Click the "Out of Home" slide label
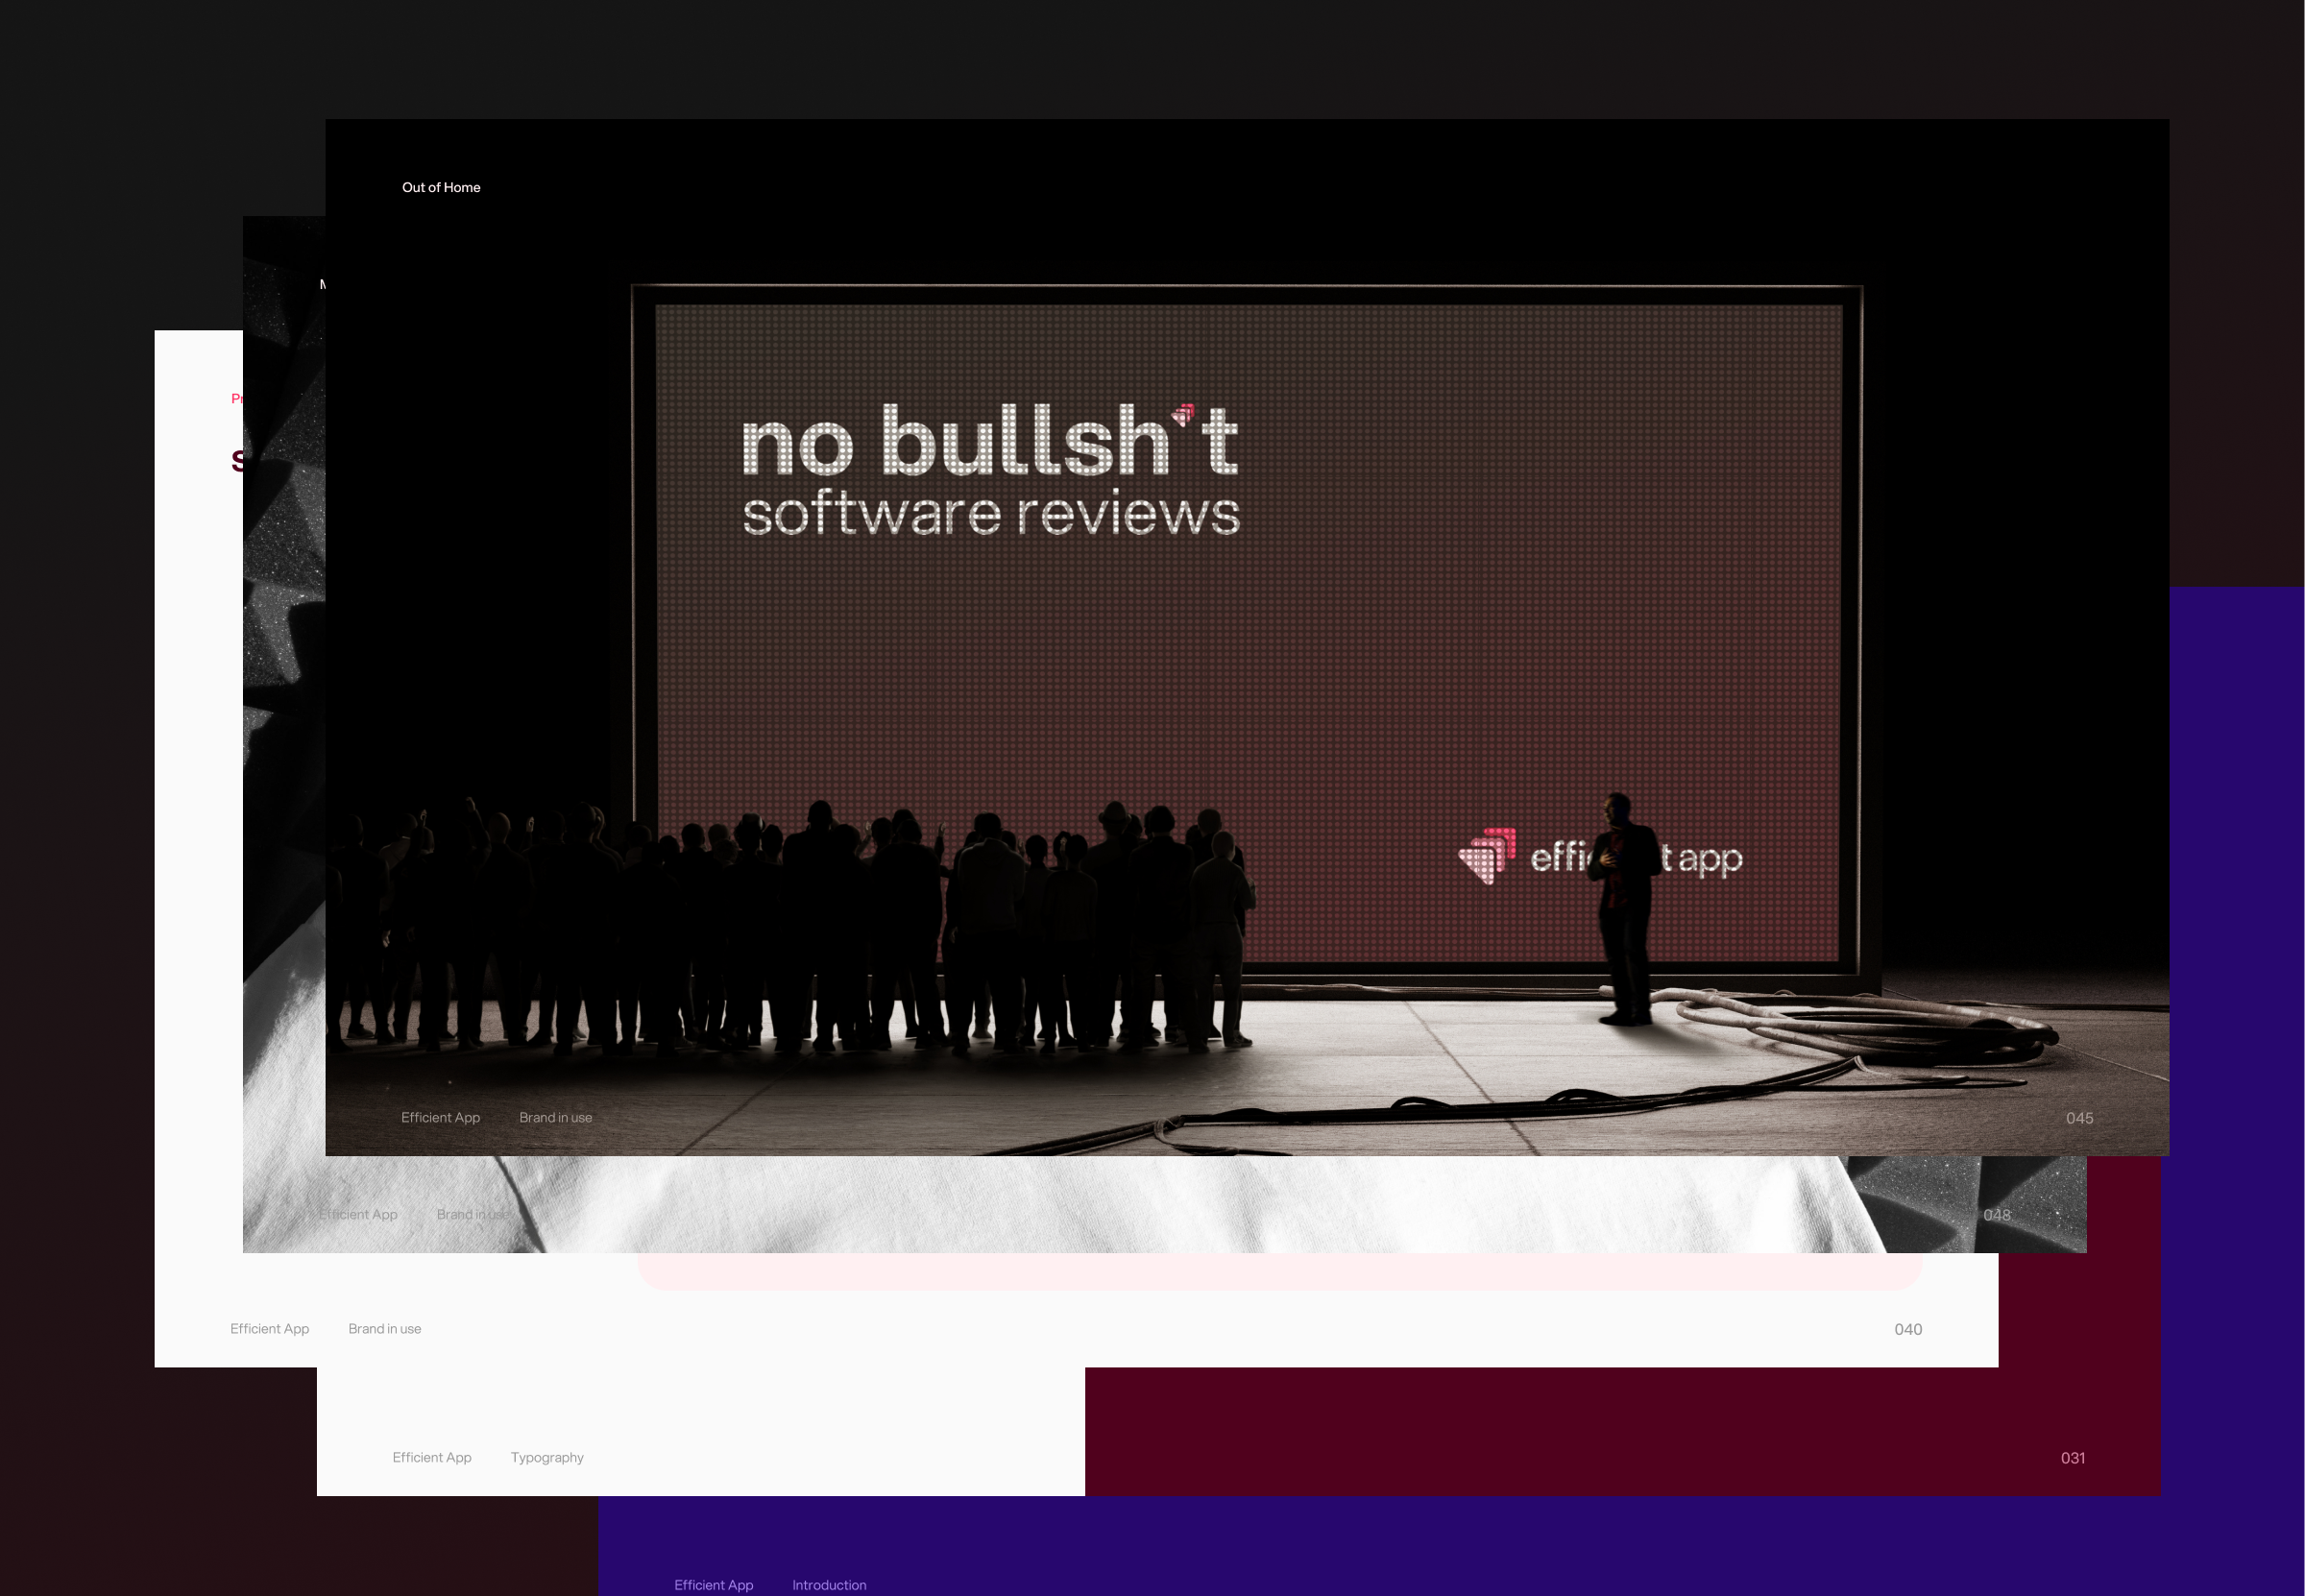Viewport: 2305px width, 1596px height. pyautogui.click(x=441, y=187)
